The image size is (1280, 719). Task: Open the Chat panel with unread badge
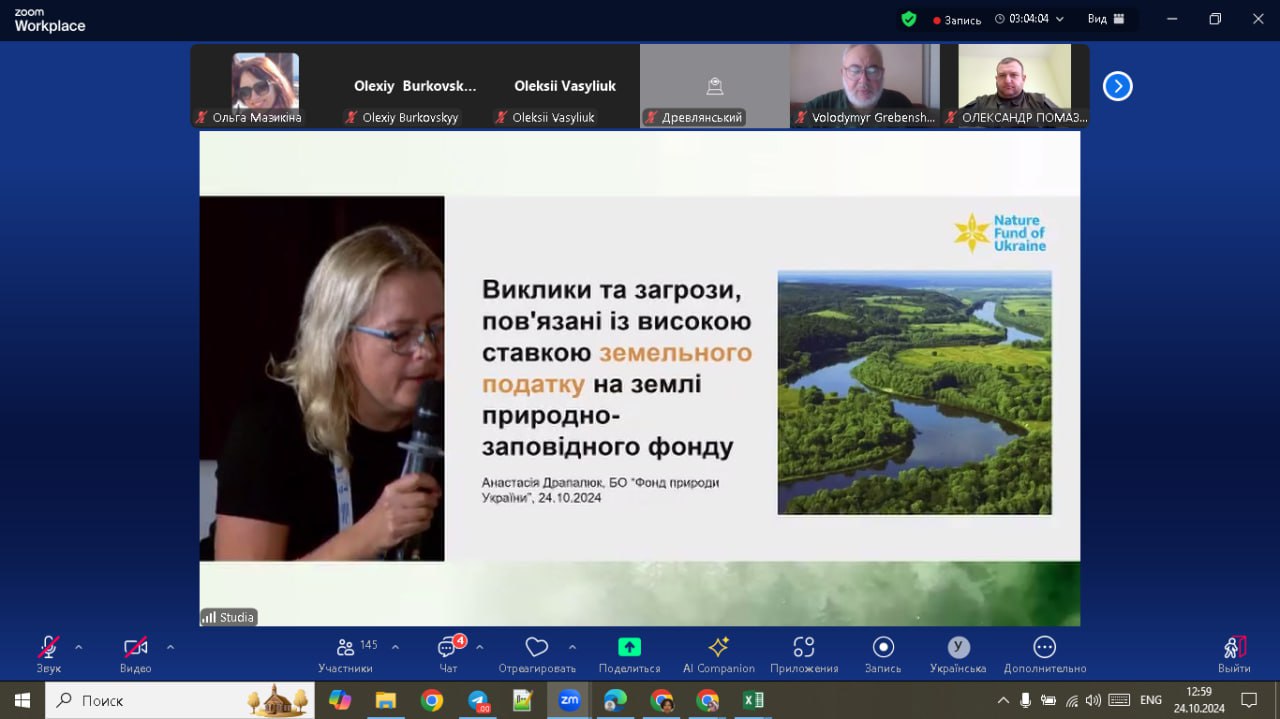(x=448, y=648)
